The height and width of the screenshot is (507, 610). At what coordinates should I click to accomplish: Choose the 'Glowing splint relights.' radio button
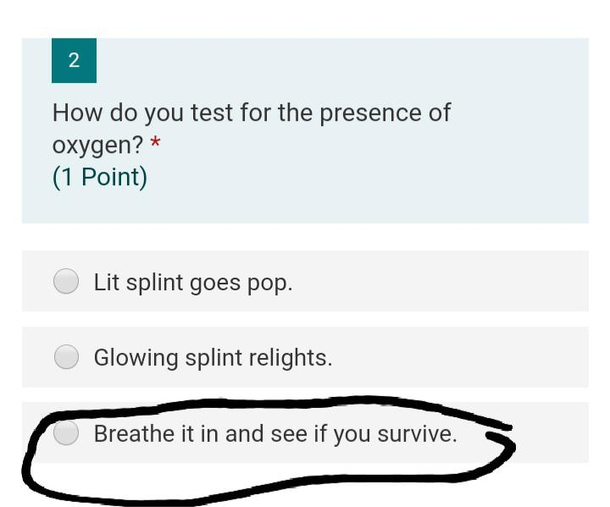[66, 357]
